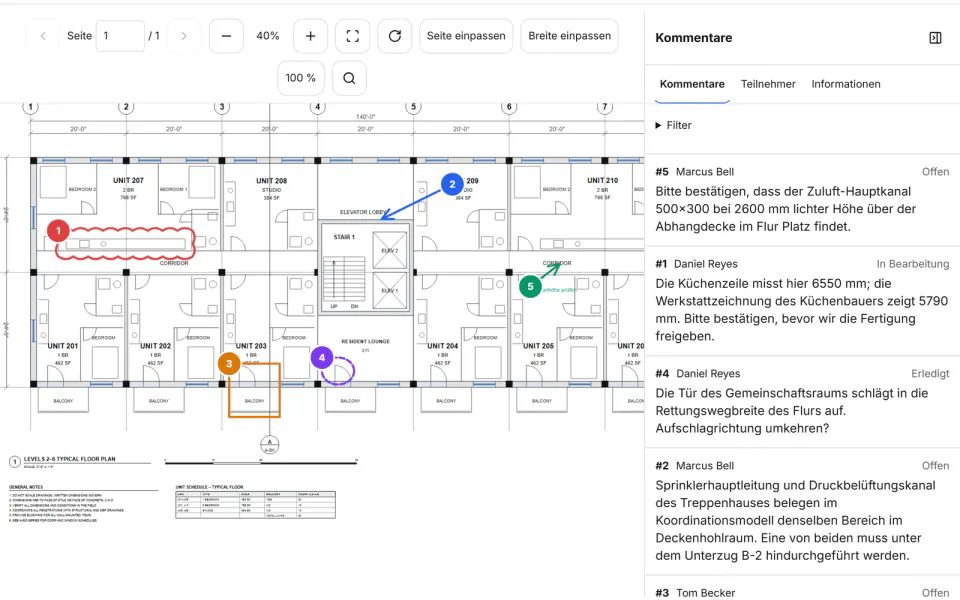Click the 40% zoom level readout

point(268,36)
